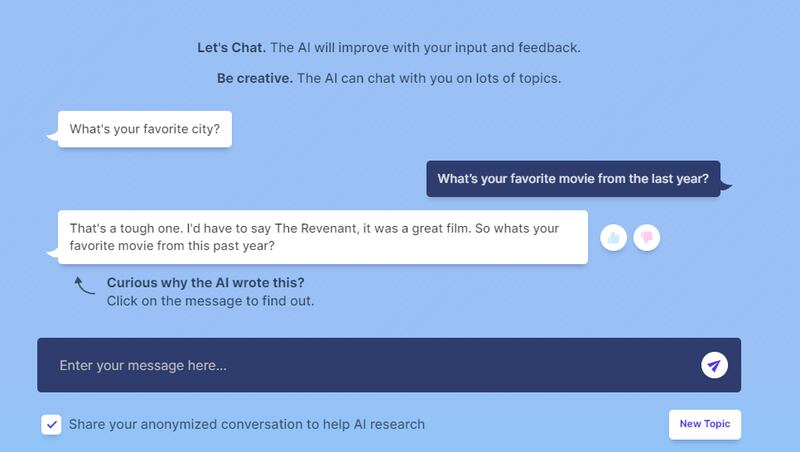Click the 'Share your anonymized conversation' label
This screenshot has height=452, width=800.
[x=246, y=424]
